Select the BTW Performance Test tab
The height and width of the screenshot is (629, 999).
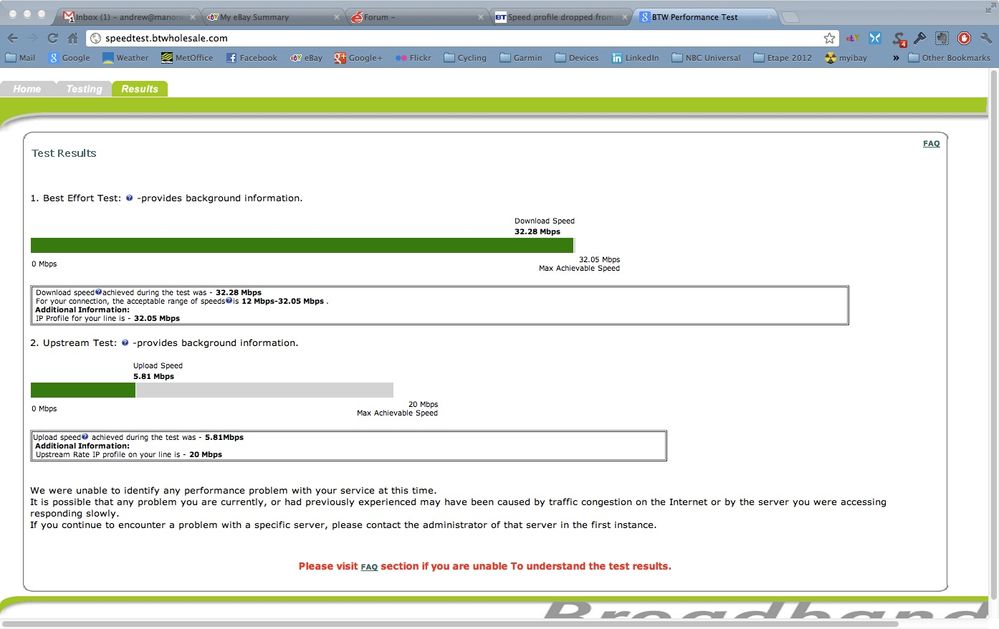click(704, 17)
